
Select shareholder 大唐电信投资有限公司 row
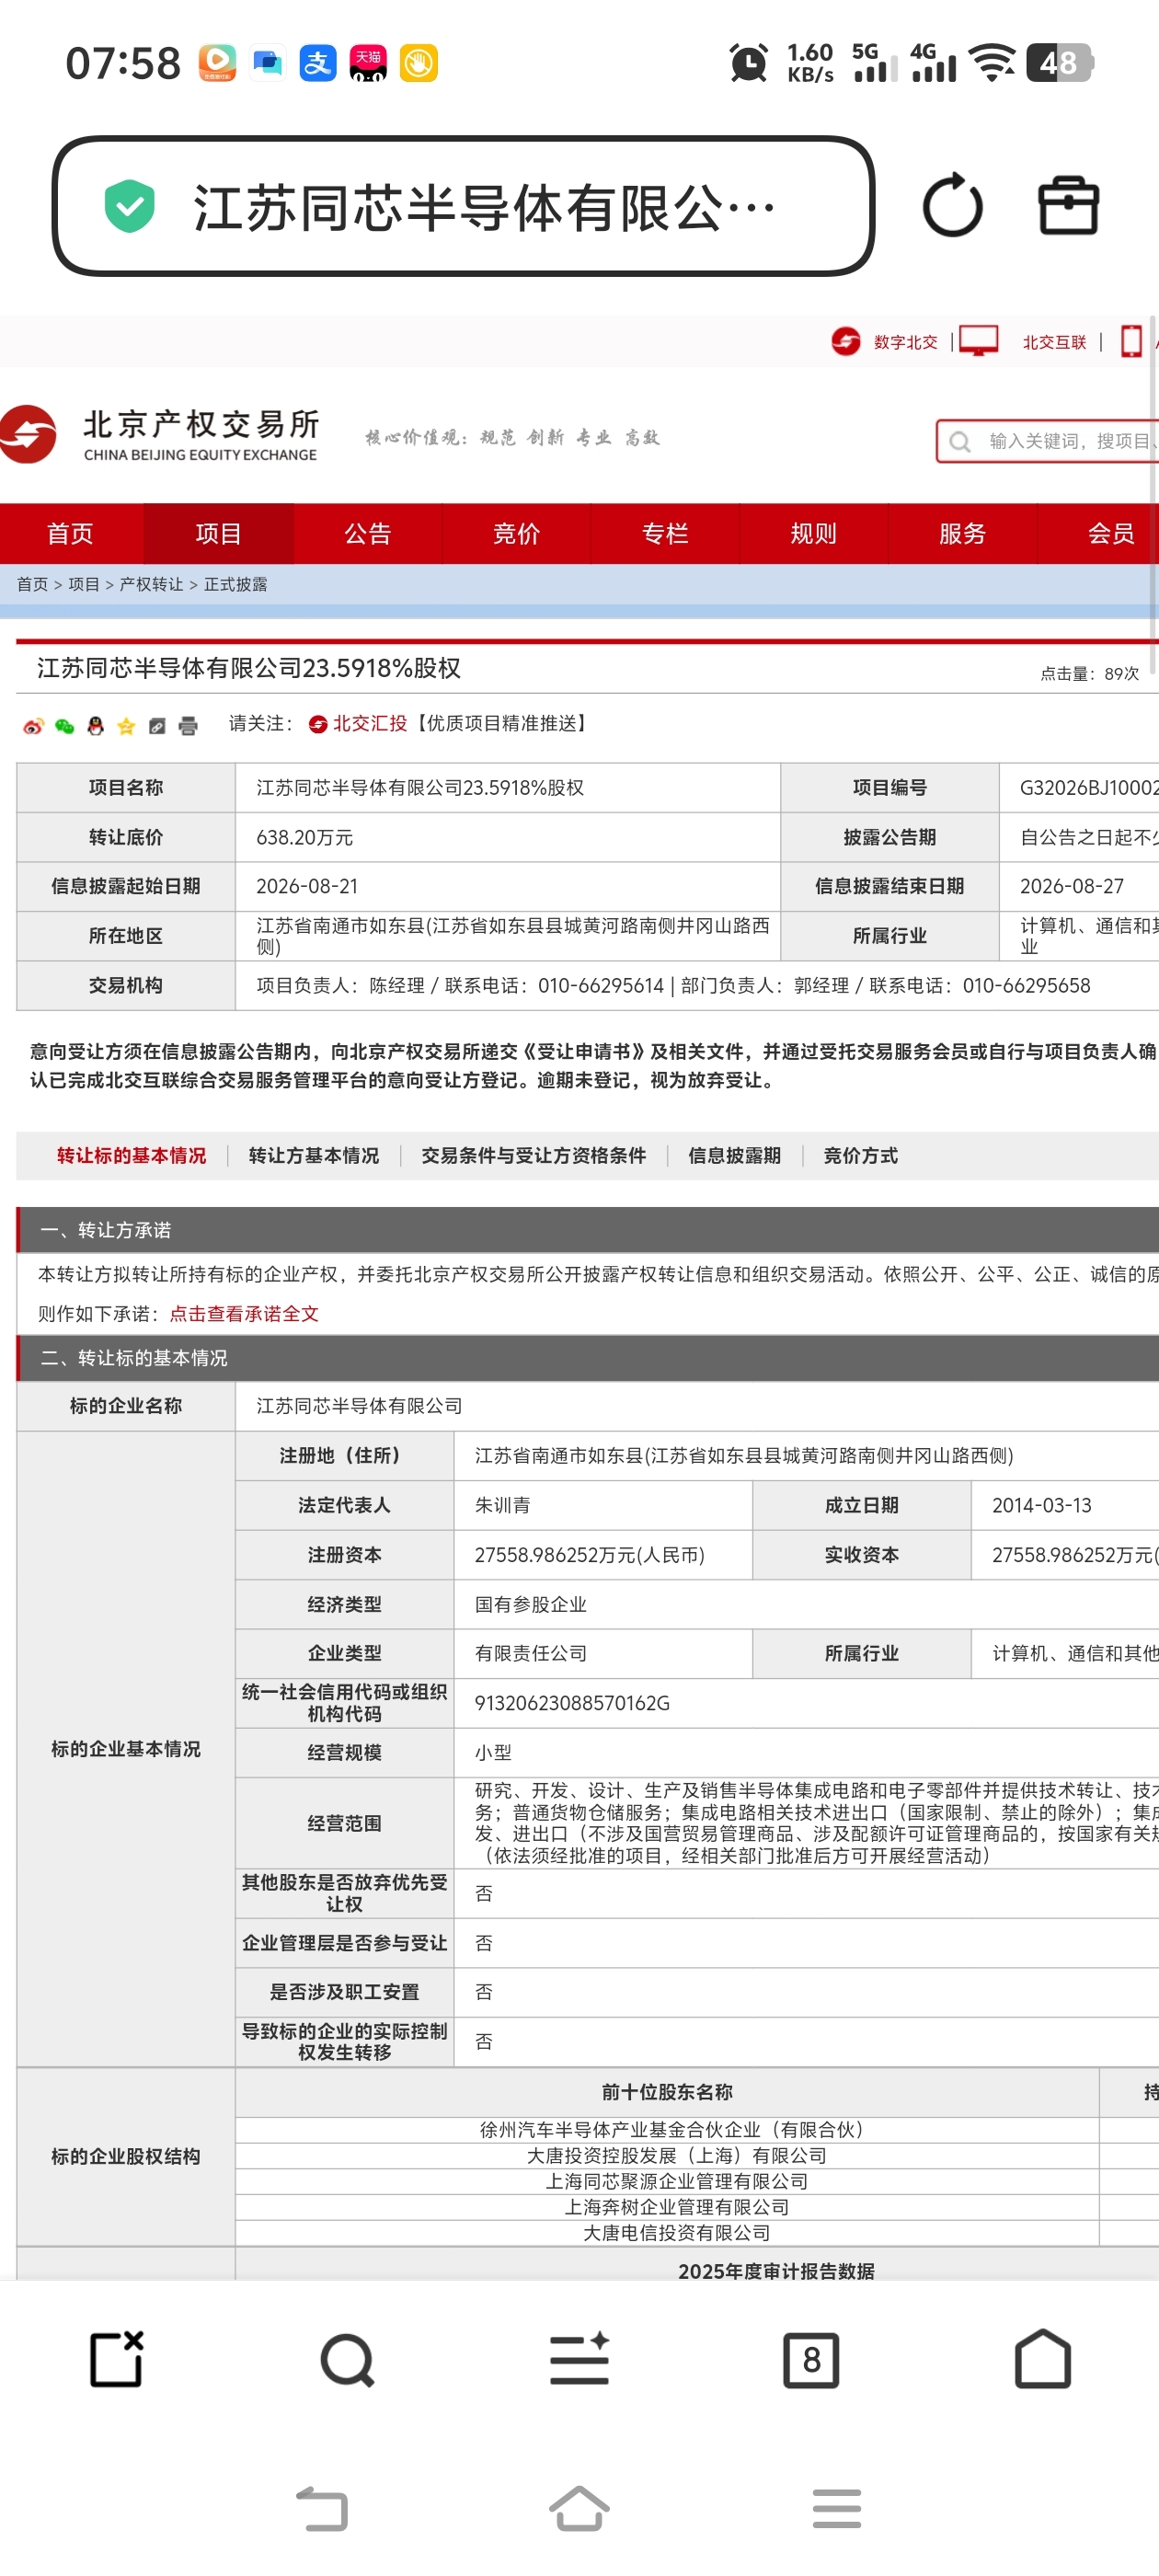667,2233
